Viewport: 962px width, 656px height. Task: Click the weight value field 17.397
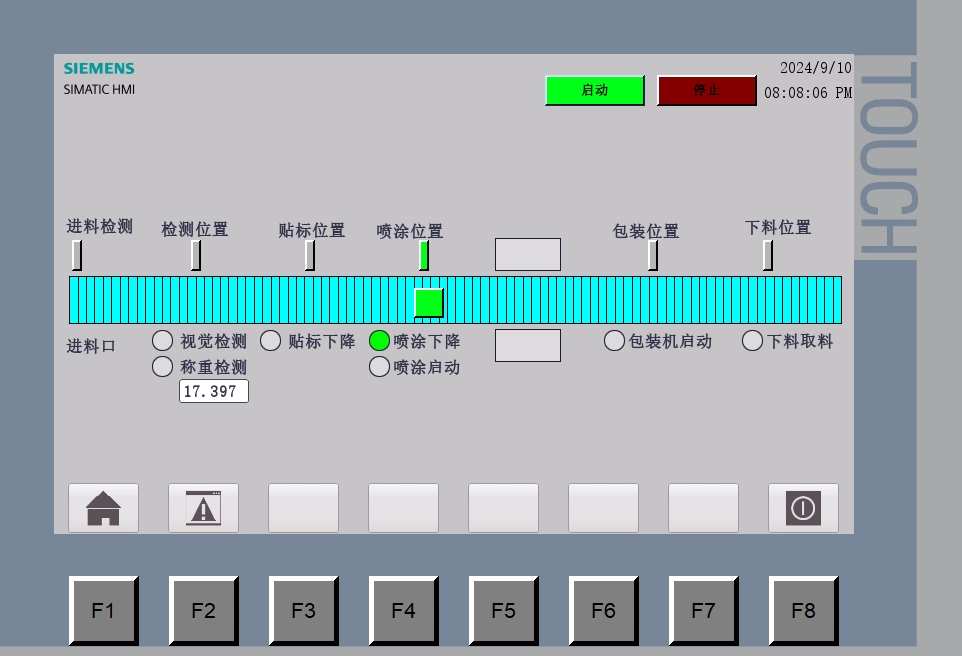click(x=214, y=391)
